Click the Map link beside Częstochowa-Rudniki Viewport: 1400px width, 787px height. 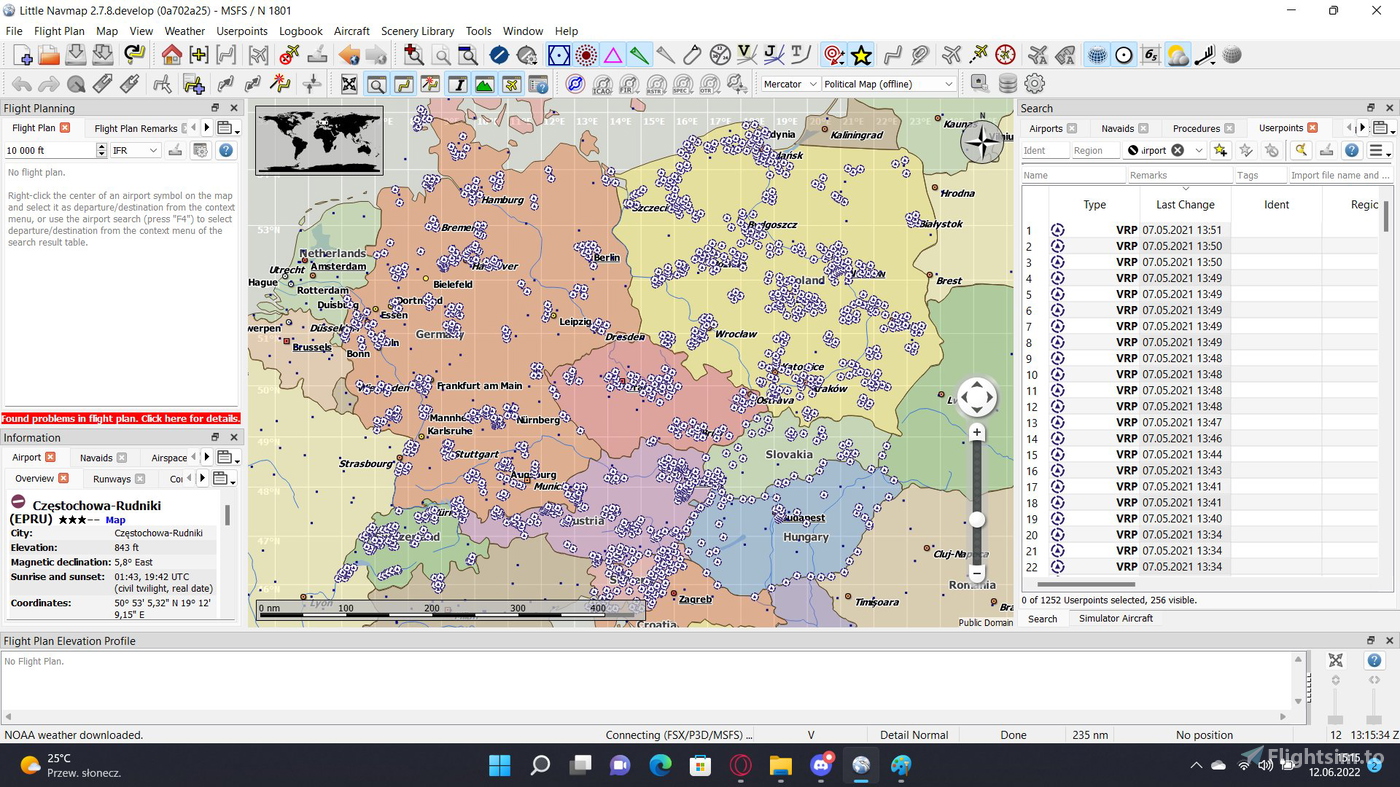click(115, 519)
